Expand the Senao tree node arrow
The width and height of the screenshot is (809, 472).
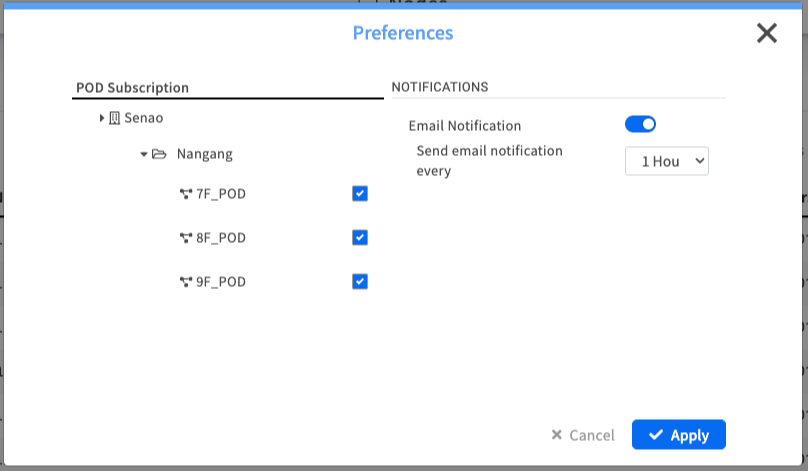coord(102,118)
